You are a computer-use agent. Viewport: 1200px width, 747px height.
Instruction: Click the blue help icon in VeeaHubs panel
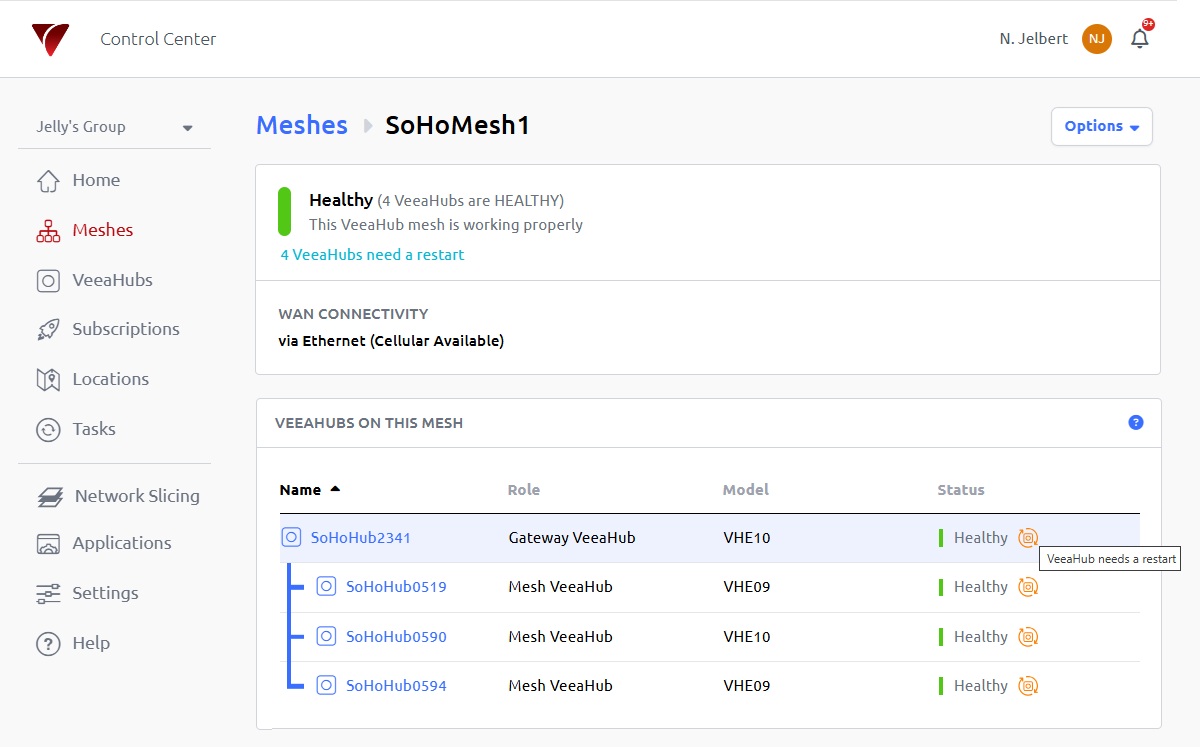1136,423
